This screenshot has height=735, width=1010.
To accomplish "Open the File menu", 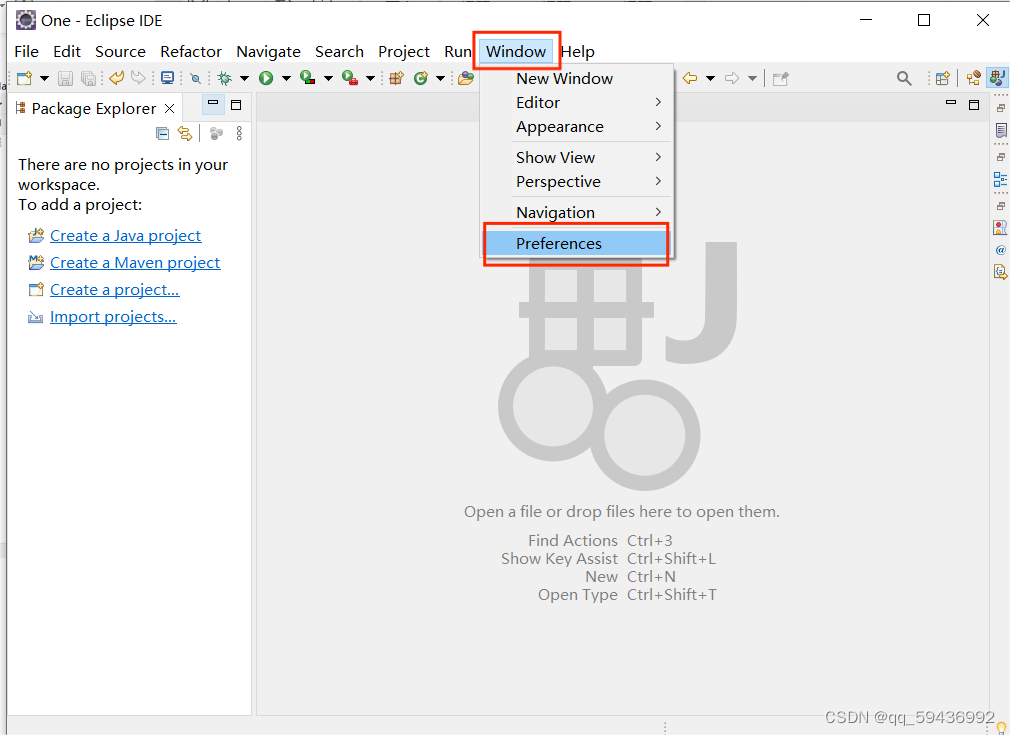I will point(26,52).
